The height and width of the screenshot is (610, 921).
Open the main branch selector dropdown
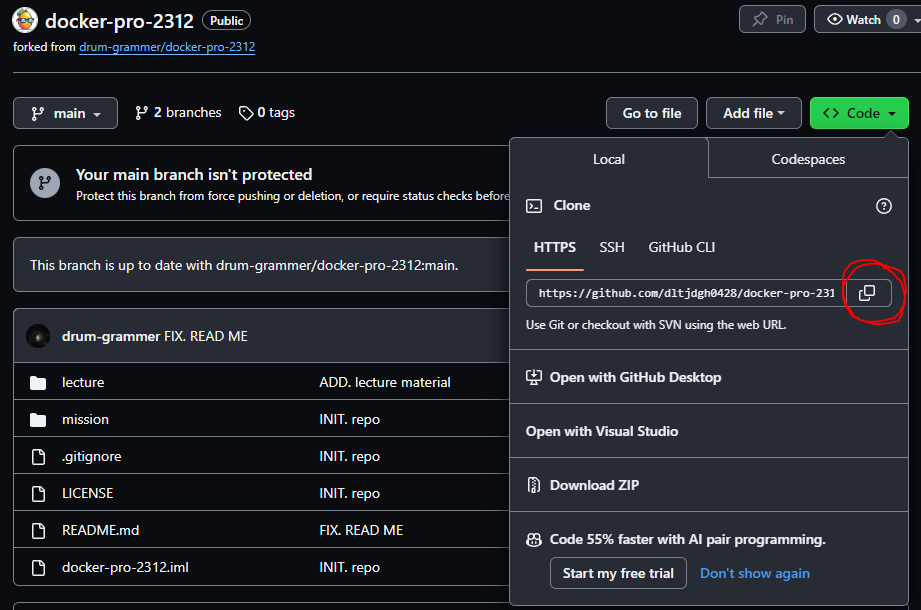tap(65, 113)
